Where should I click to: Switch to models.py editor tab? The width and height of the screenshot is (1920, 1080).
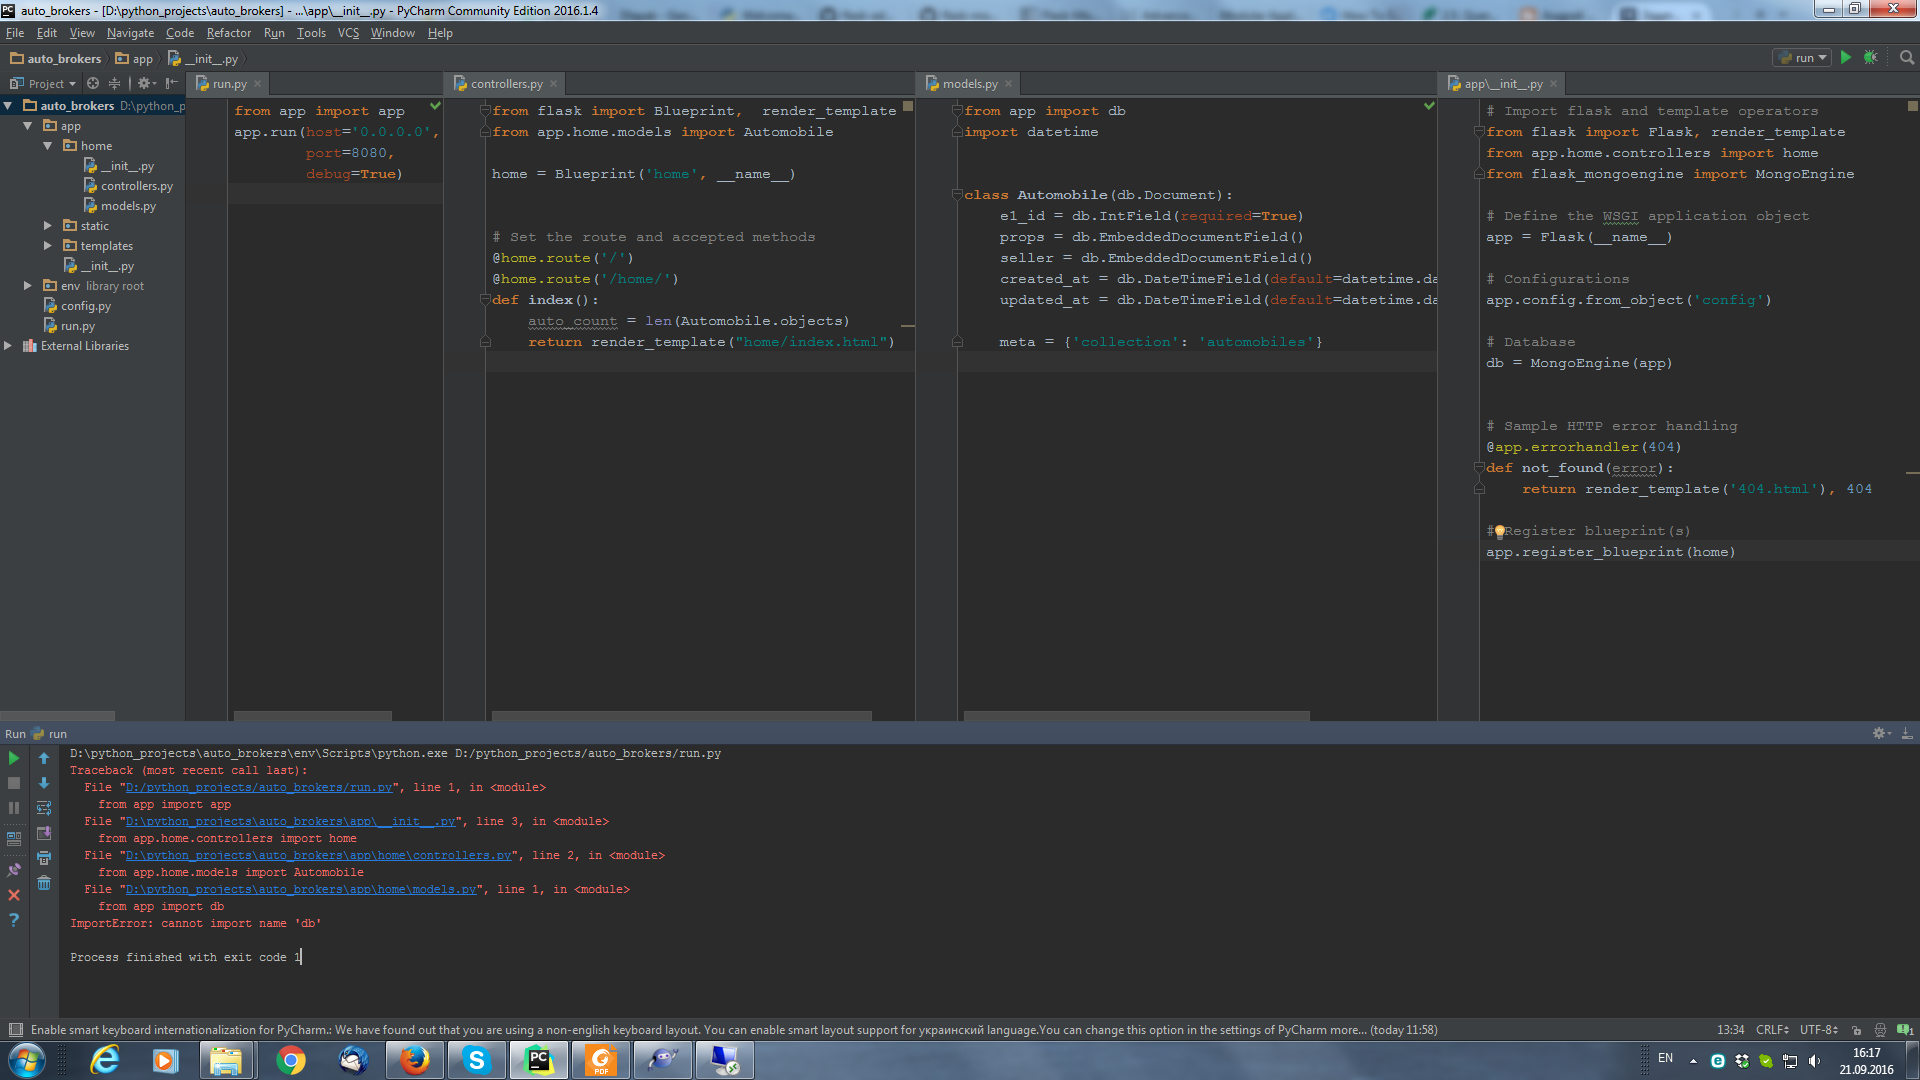click(970, 84)
